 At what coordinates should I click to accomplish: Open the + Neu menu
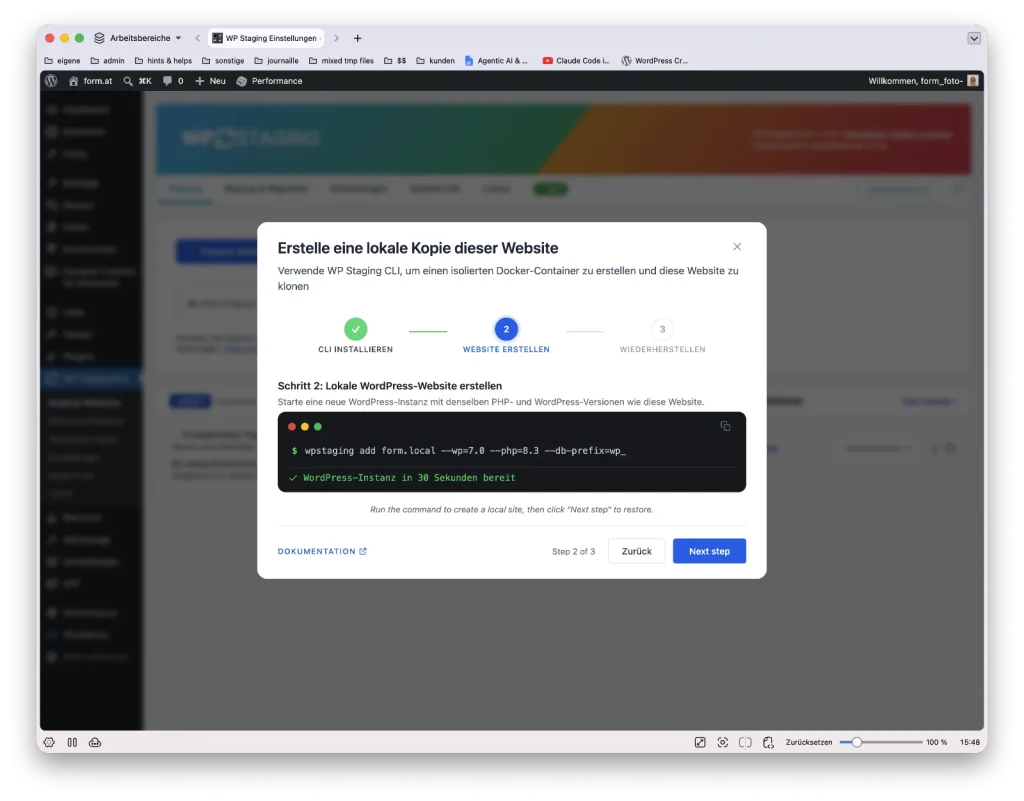(210, 81)
